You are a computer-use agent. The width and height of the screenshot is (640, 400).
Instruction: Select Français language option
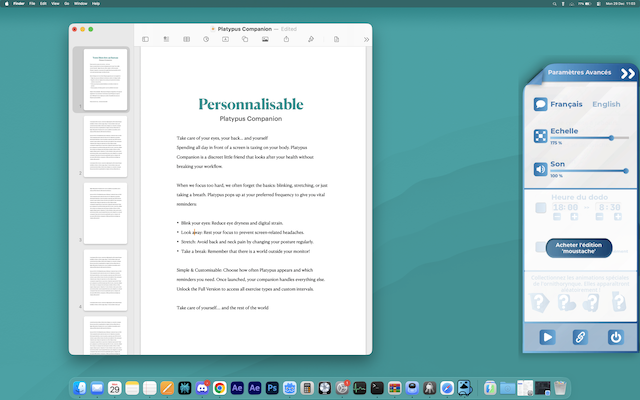(566, 104)
